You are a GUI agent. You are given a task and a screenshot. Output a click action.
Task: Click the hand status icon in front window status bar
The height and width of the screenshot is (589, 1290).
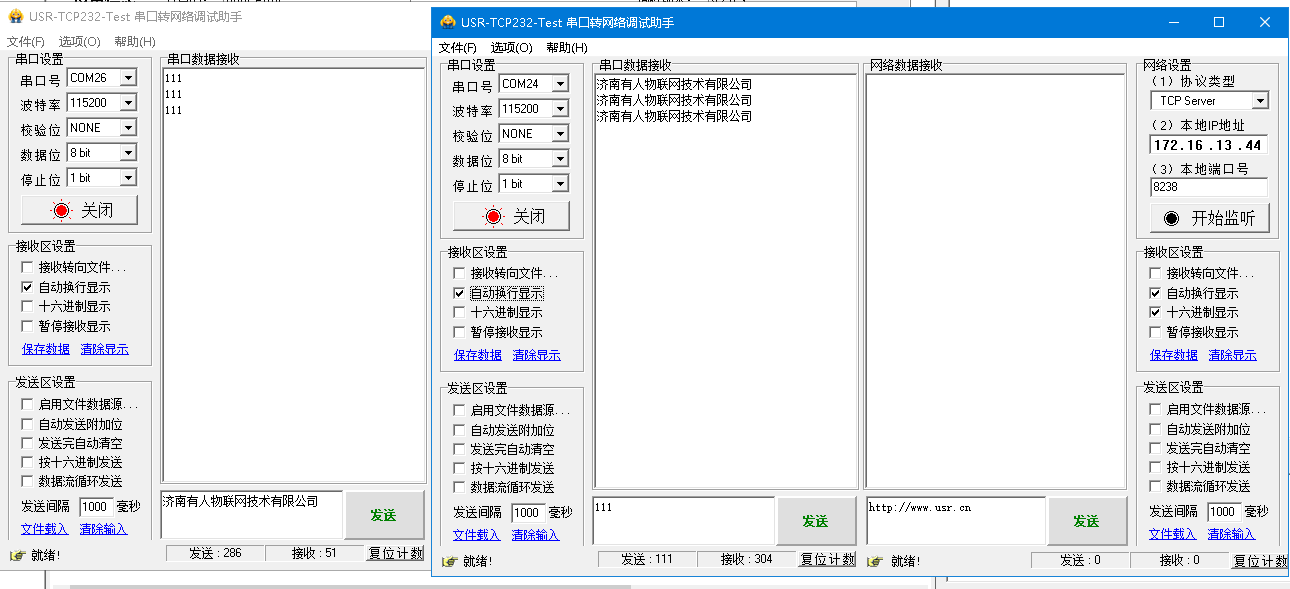point(449,561)
